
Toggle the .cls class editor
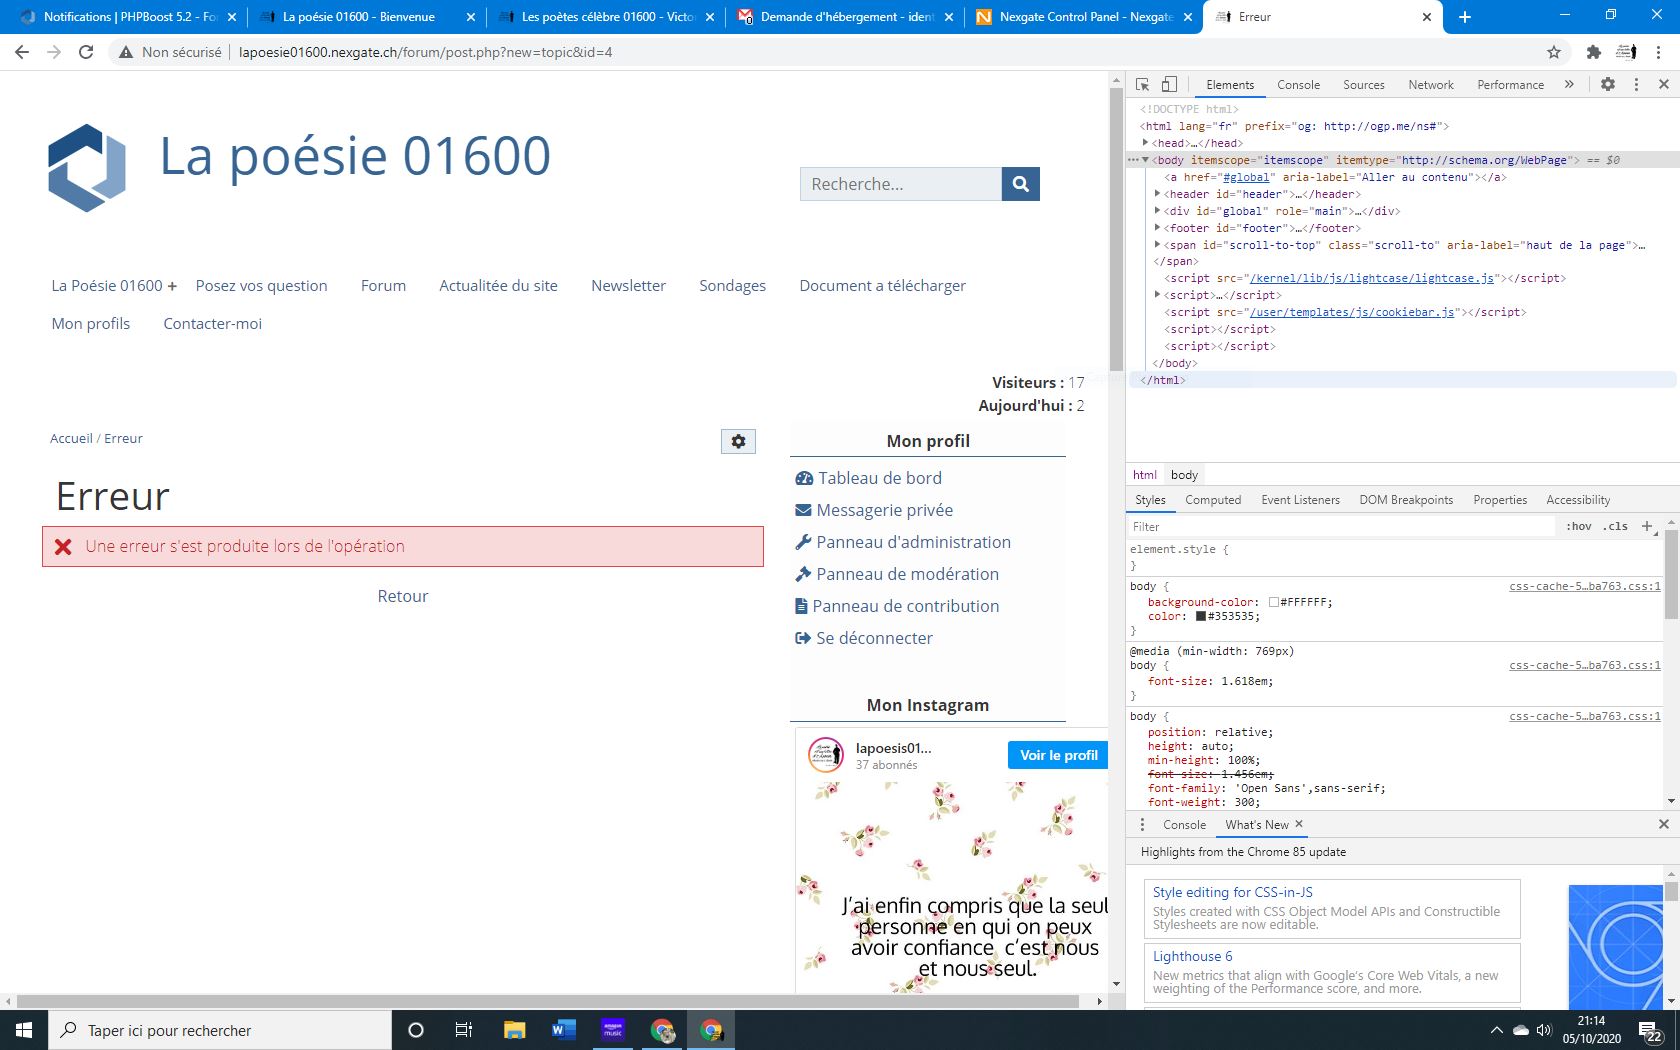pos(1614,526)
